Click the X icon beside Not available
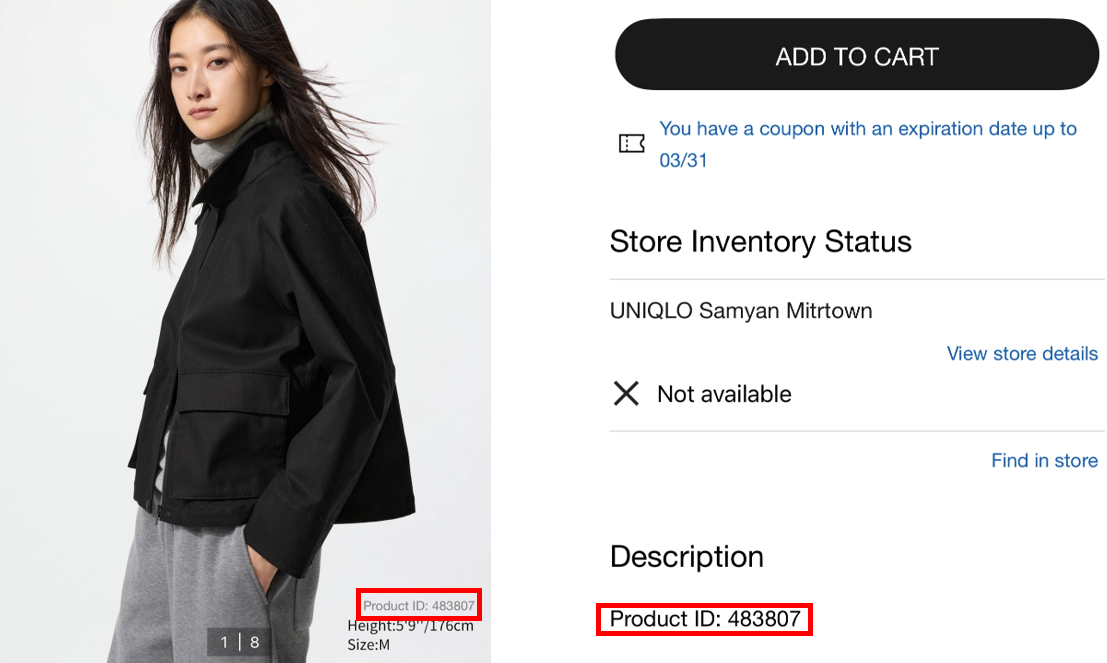Screen dimensions: 1107x663 pyautogui.click(x=626, y=394)
